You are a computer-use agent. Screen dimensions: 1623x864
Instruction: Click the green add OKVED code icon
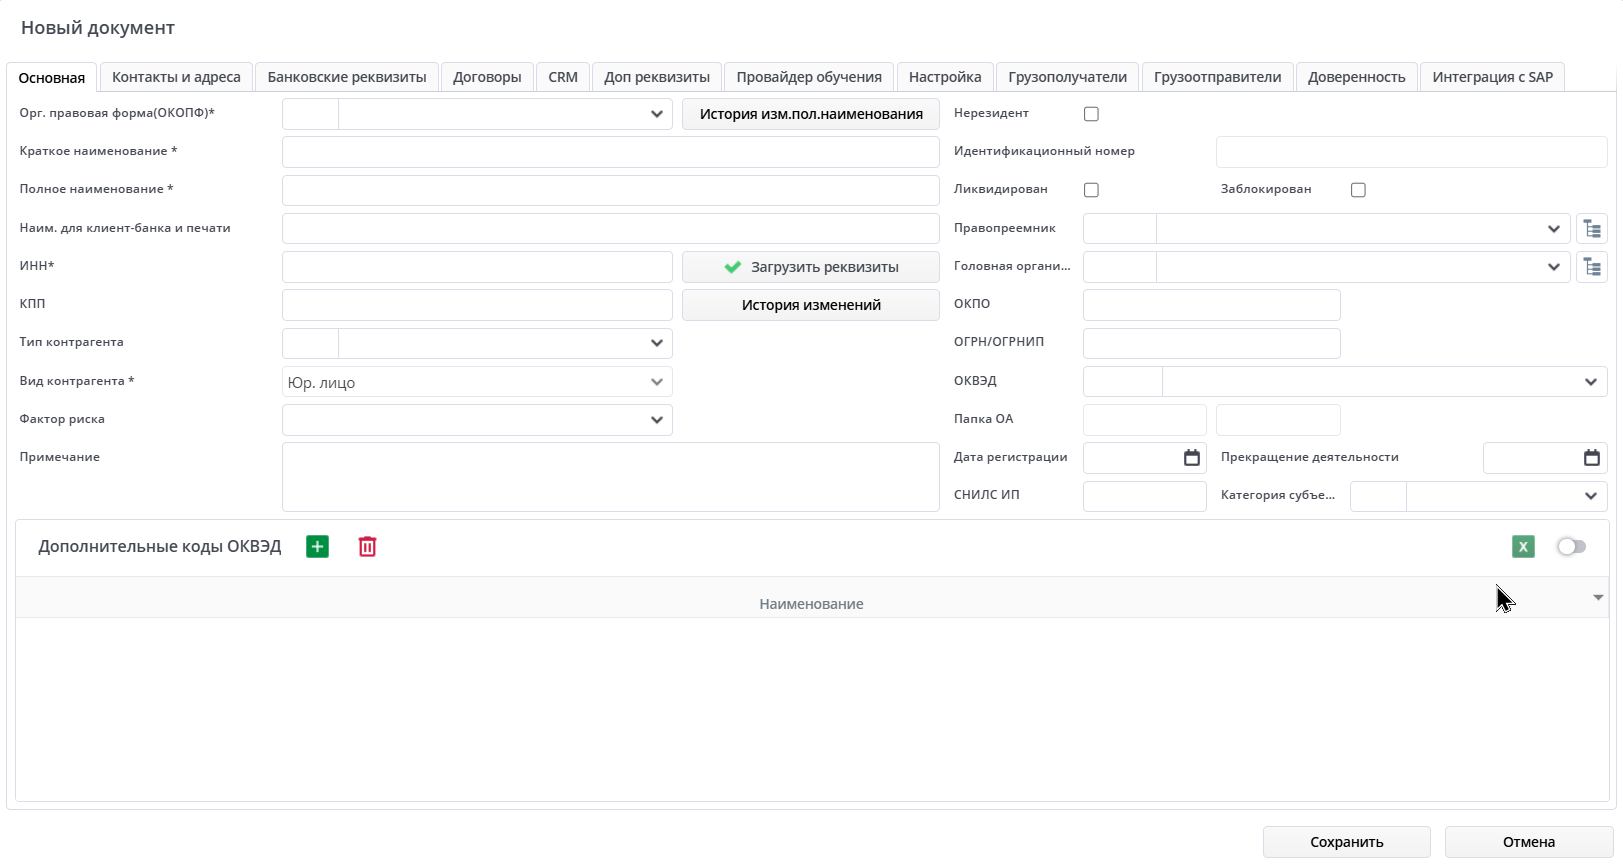[317, 547]
